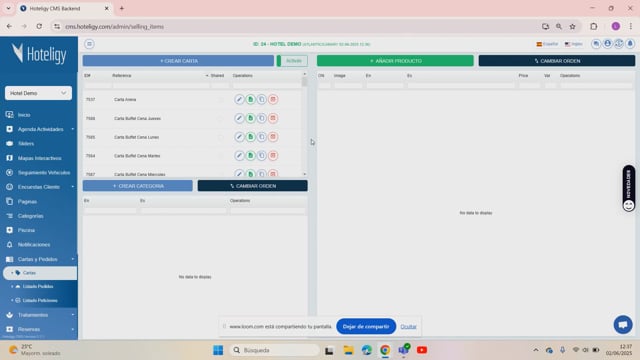The image size is (640, 360).
Task: Click the cartas table vertical scrollbar
Action: pyautogui.click(x=304, y=124)
